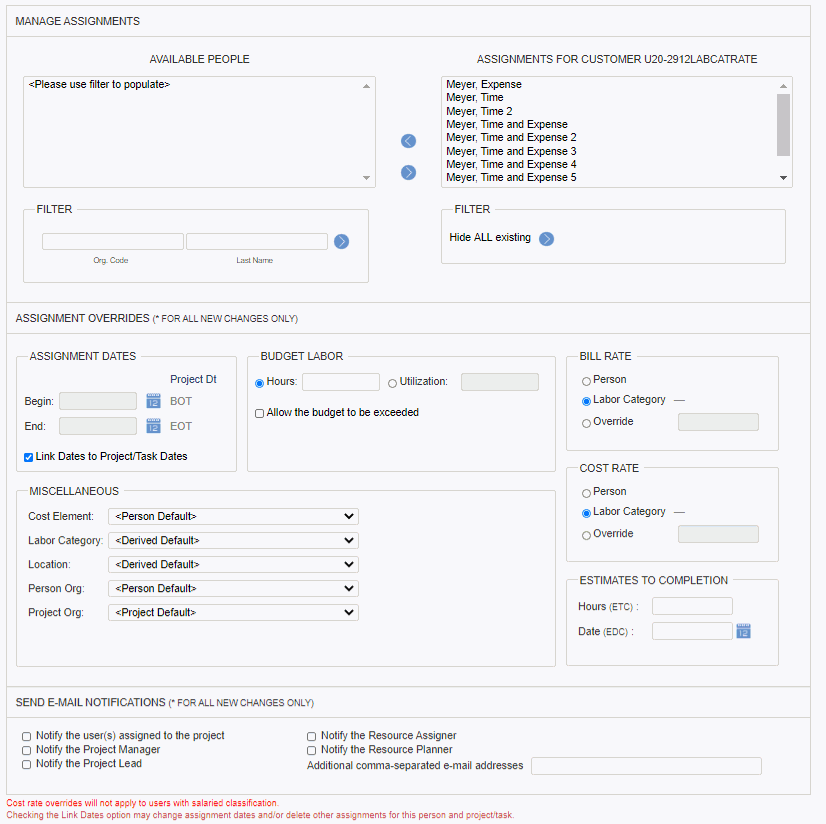Screen dimensions: 826x824
Task: Select 'Meyer, Expense' in assignments list
Action: [484, 84]
